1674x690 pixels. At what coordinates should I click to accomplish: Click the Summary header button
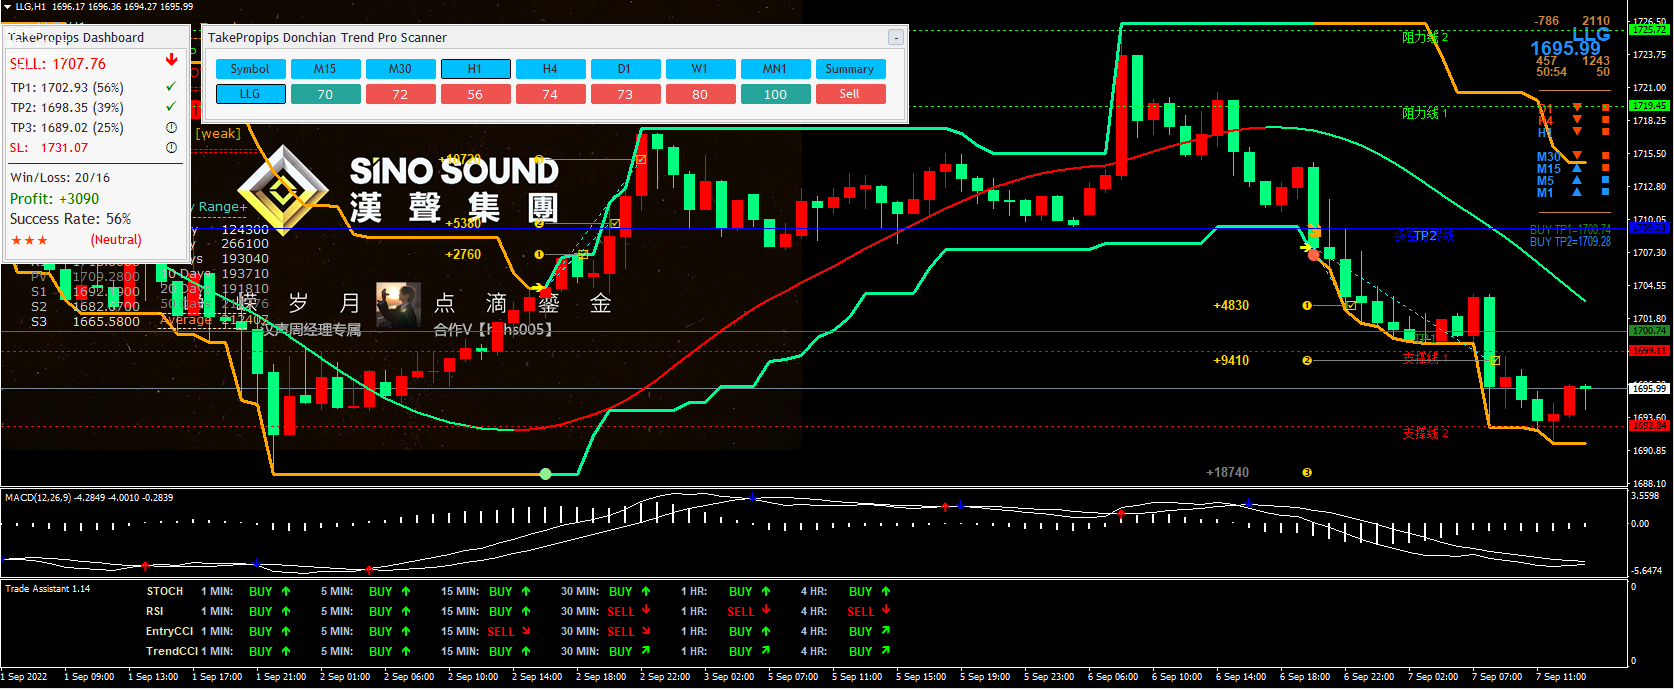click(850, 69)
